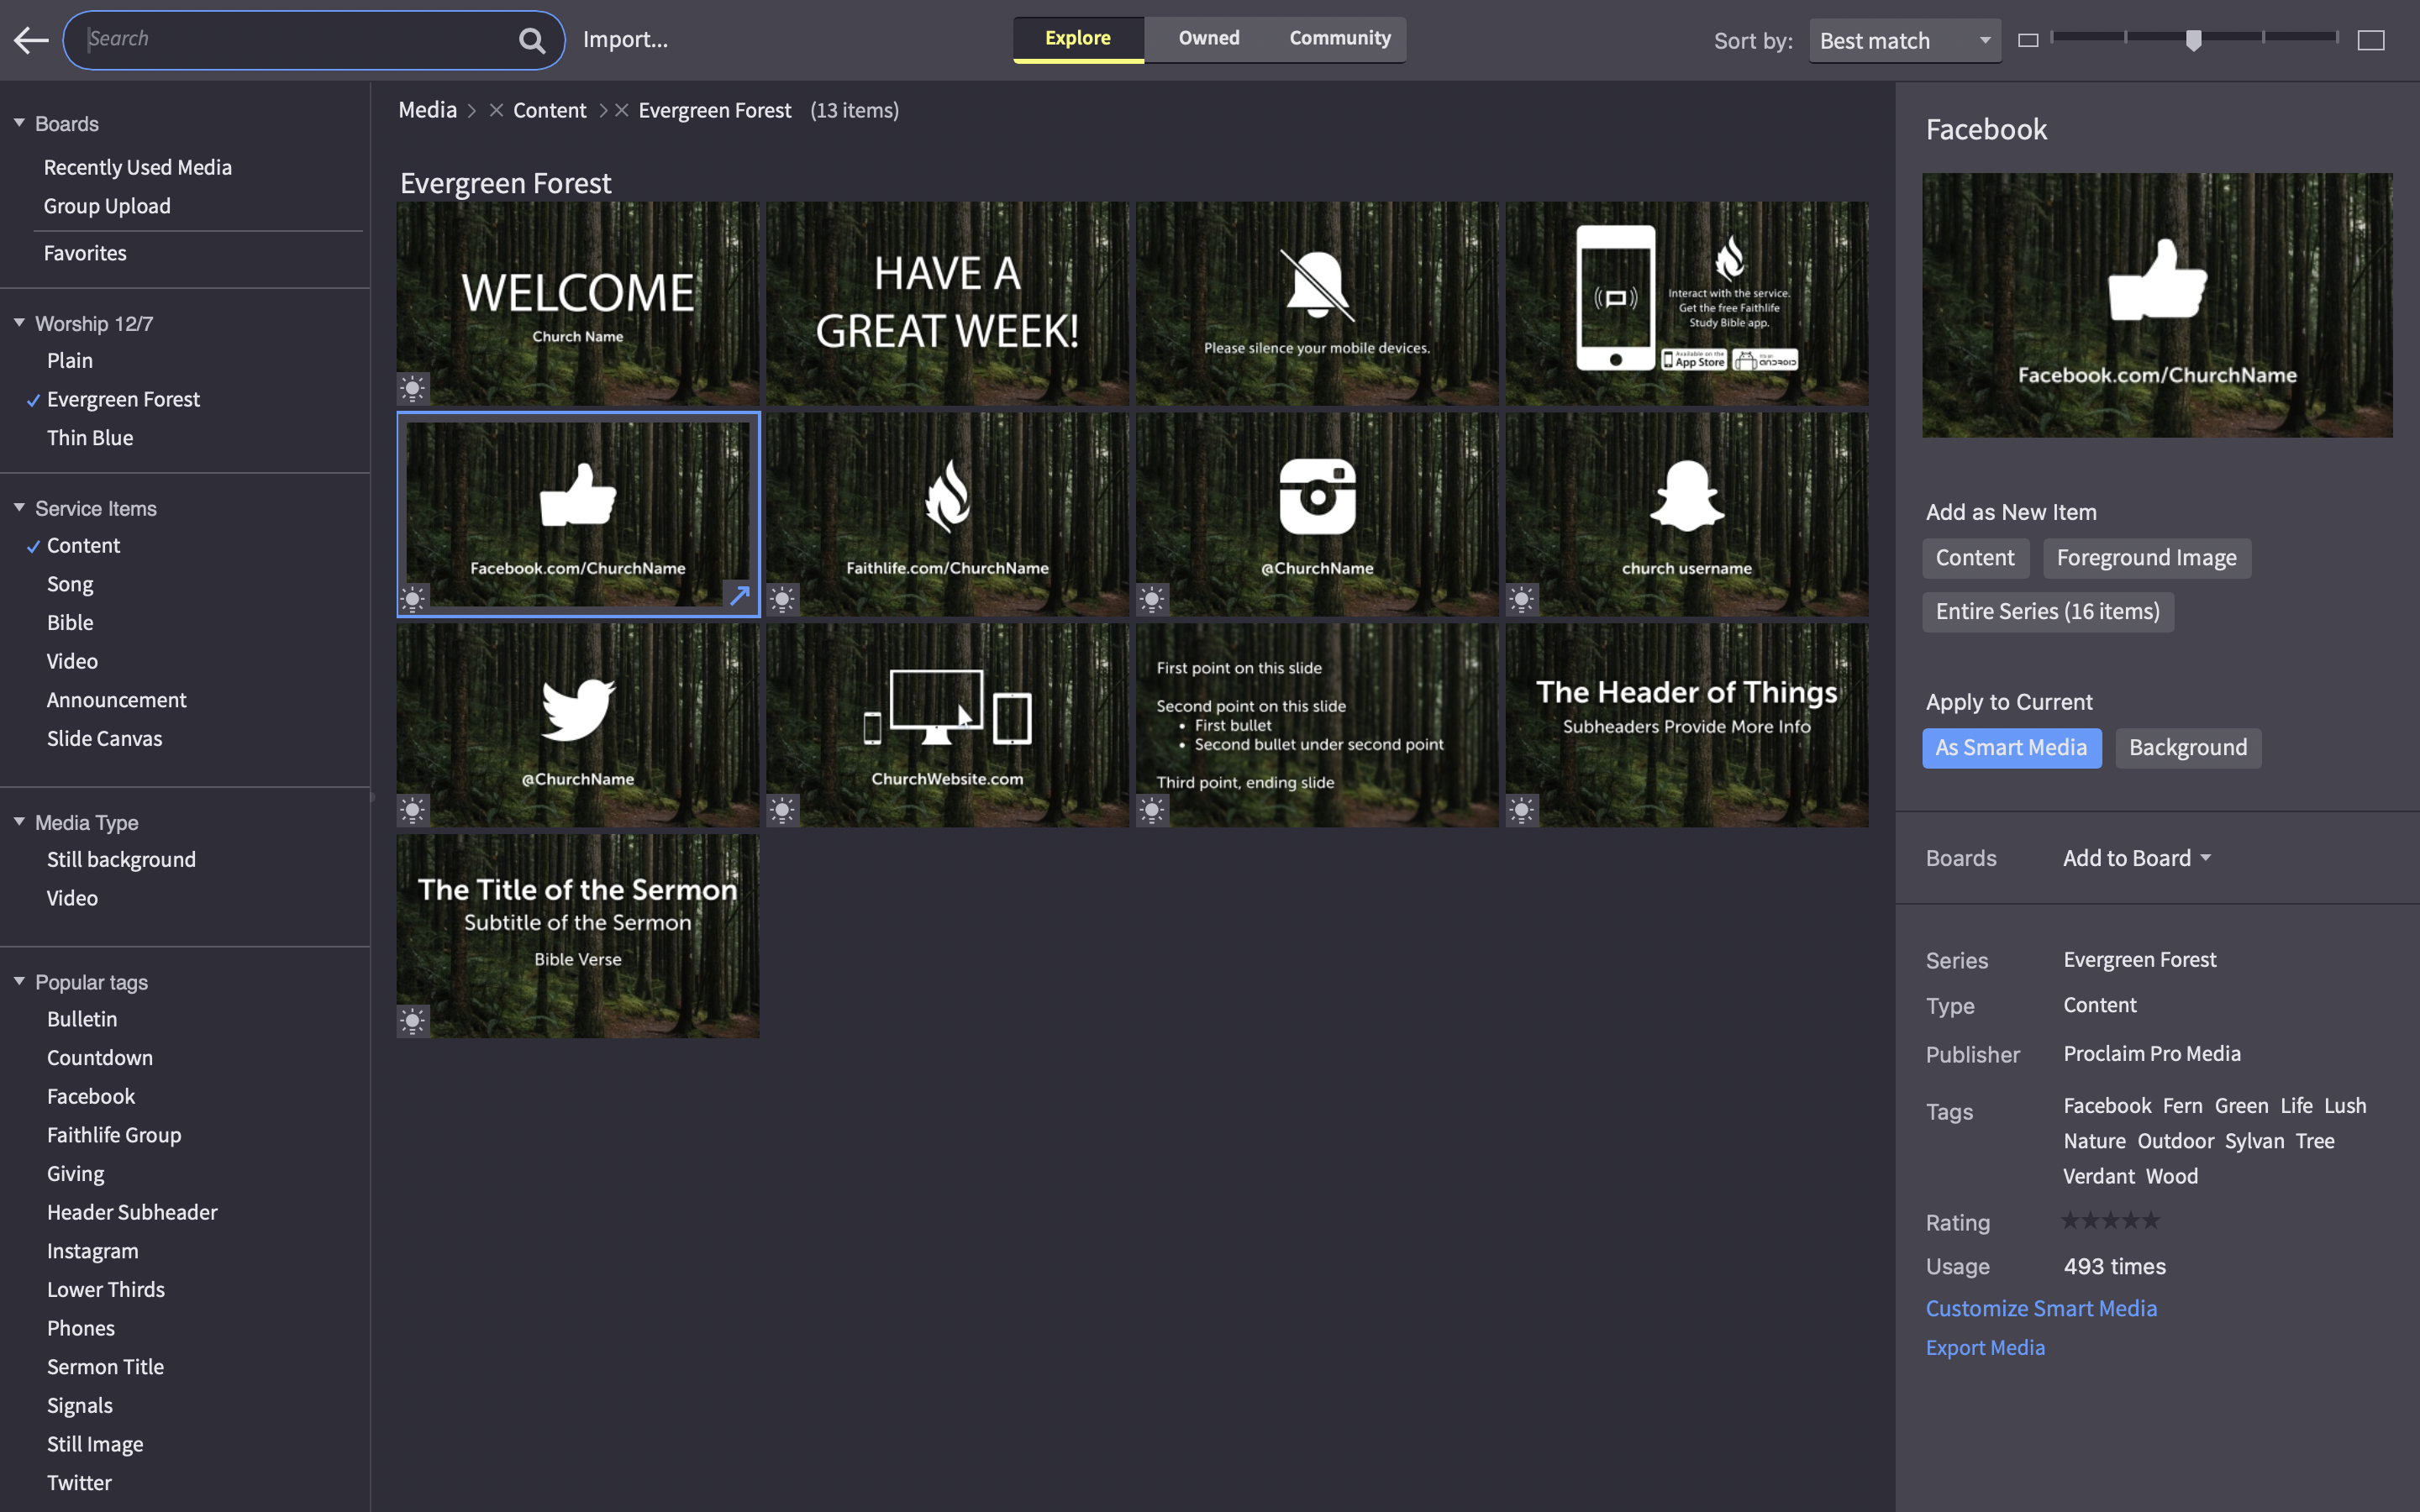
Task: Switch to the Explore tab
Action: (1078, 39)
